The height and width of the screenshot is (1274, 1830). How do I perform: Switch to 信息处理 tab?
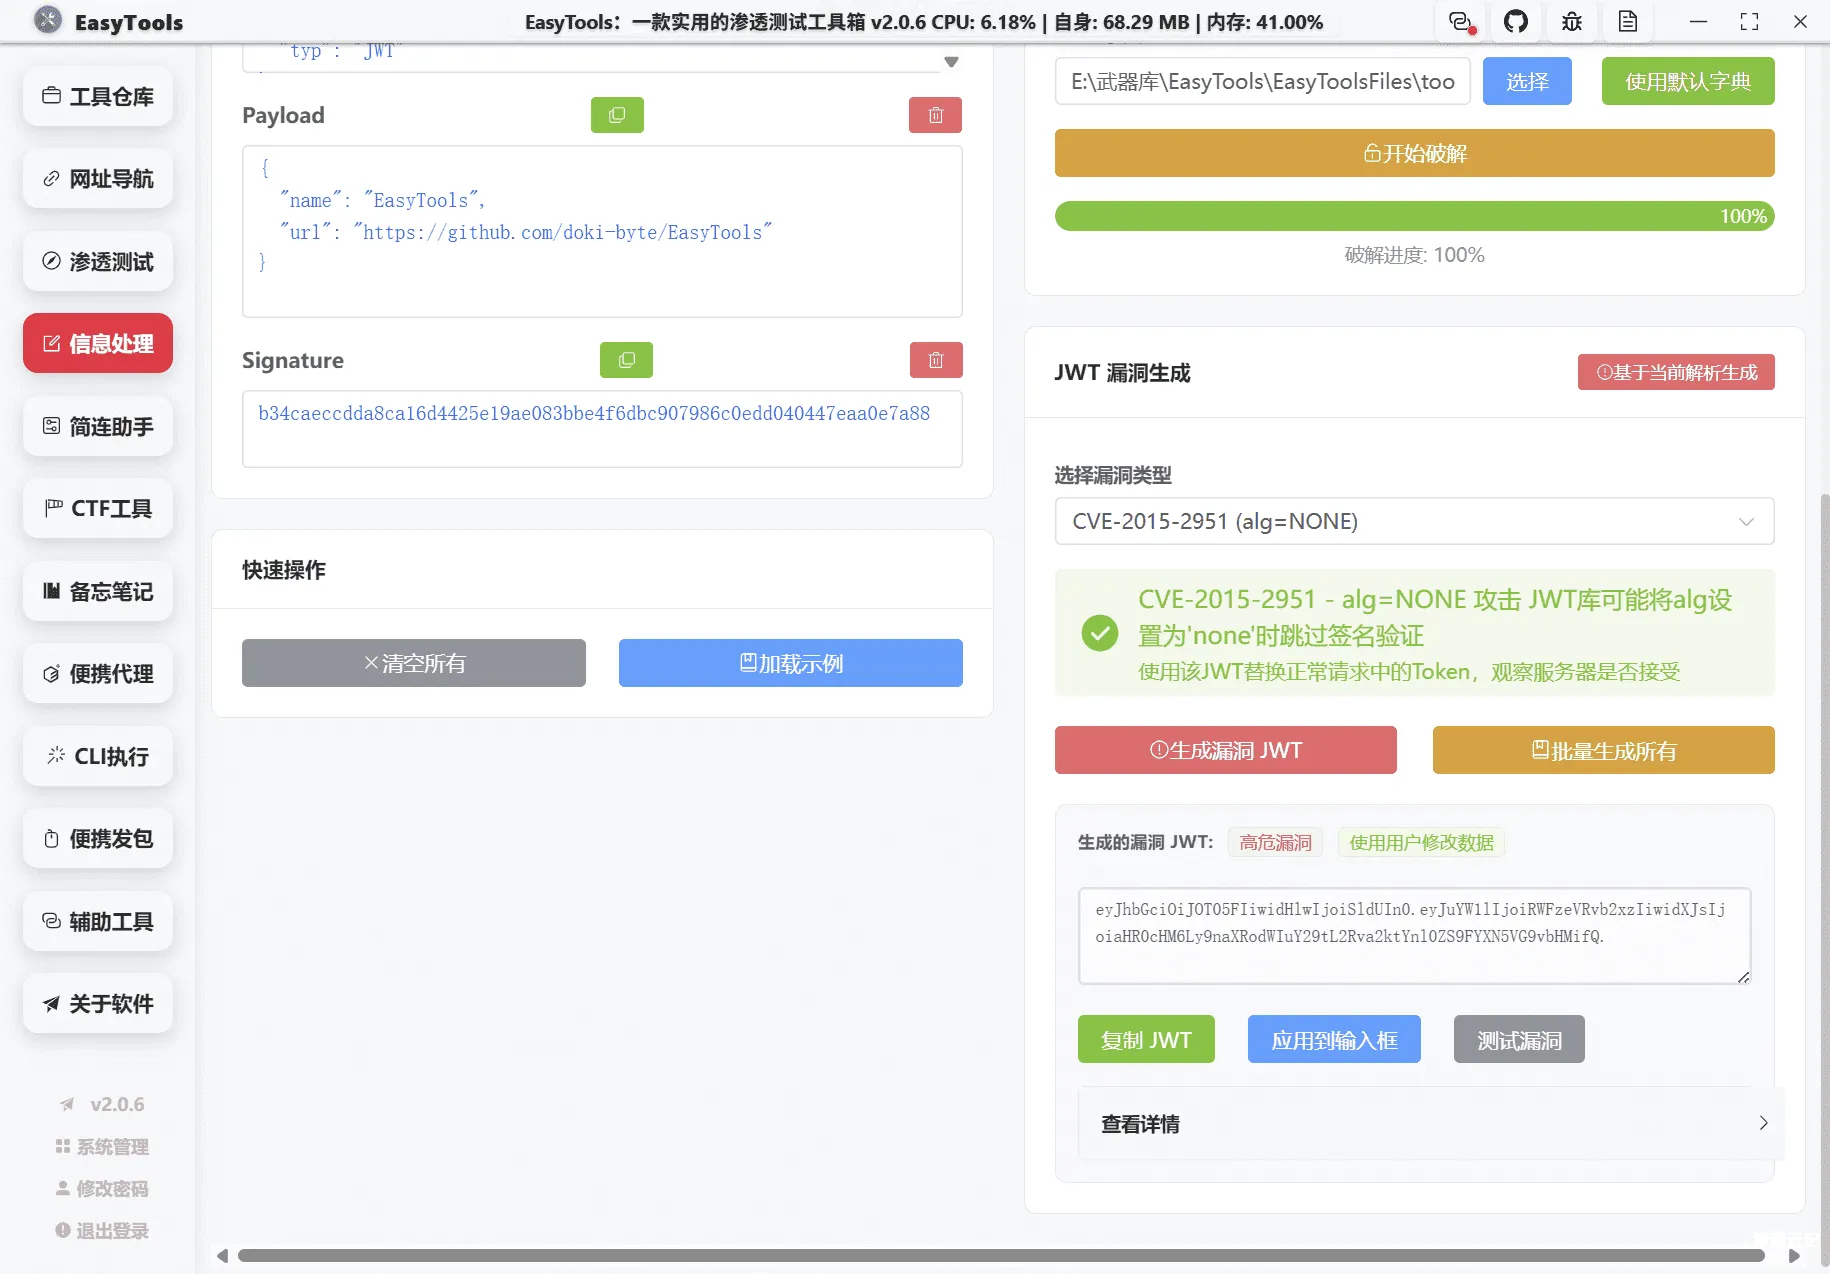[x=97, y=343]
